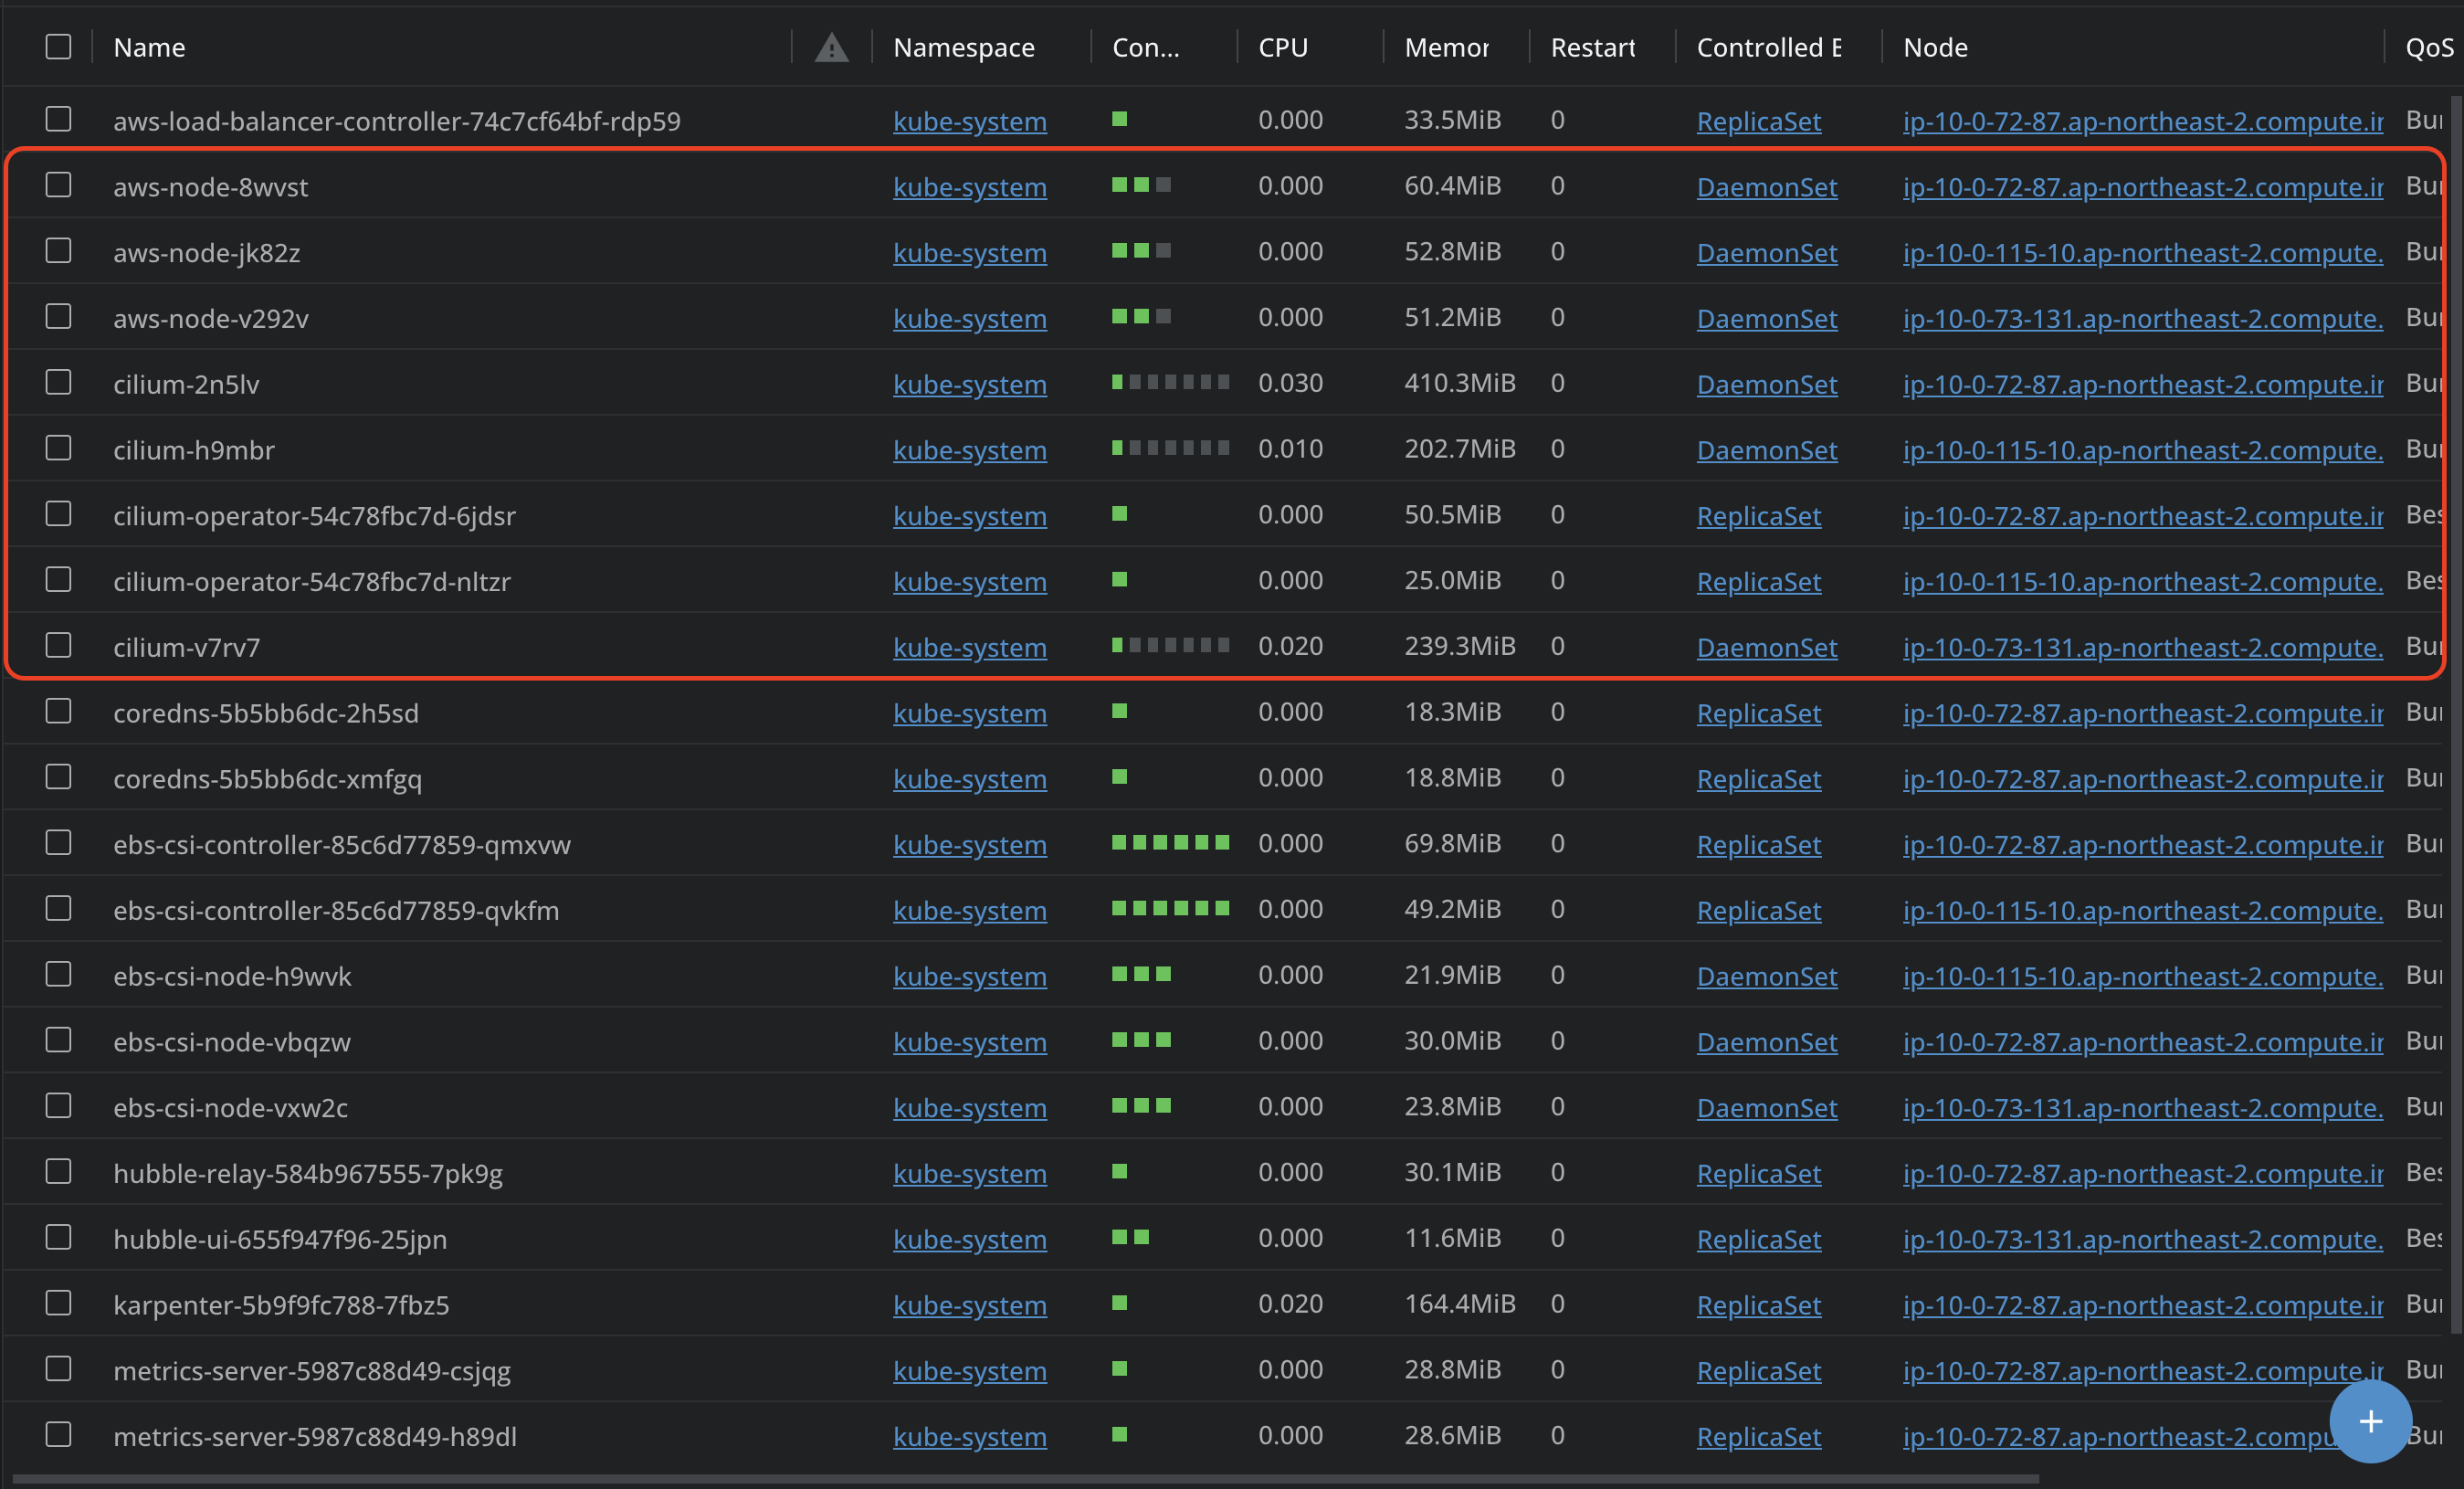
Task: Select checkbox for aws-node-8wvst
Action: [58, 185]
